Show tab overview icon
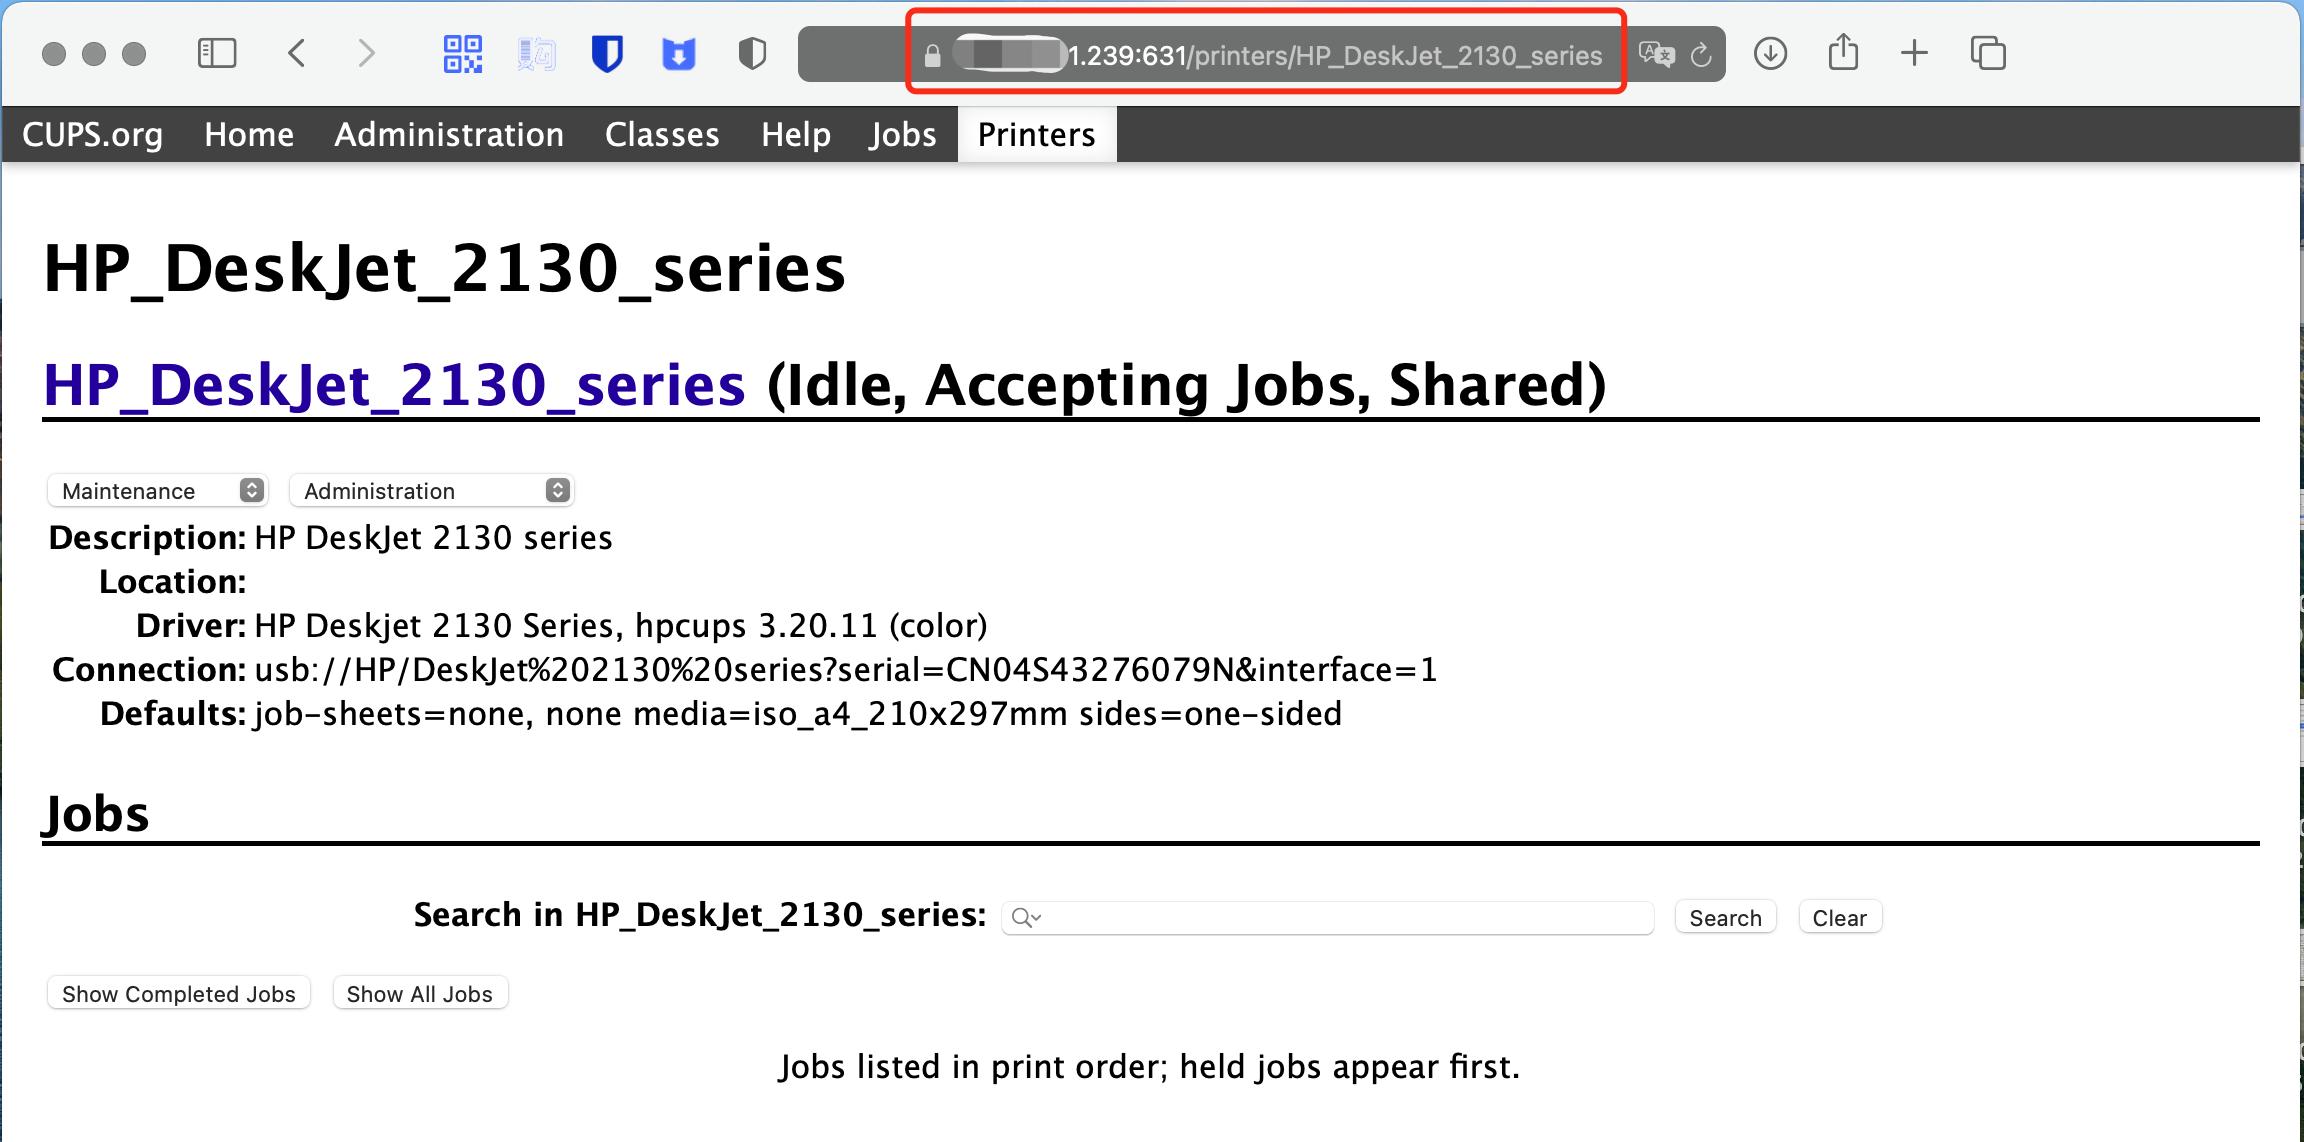This screenshot has height=1142, width=2304. 1988,53
